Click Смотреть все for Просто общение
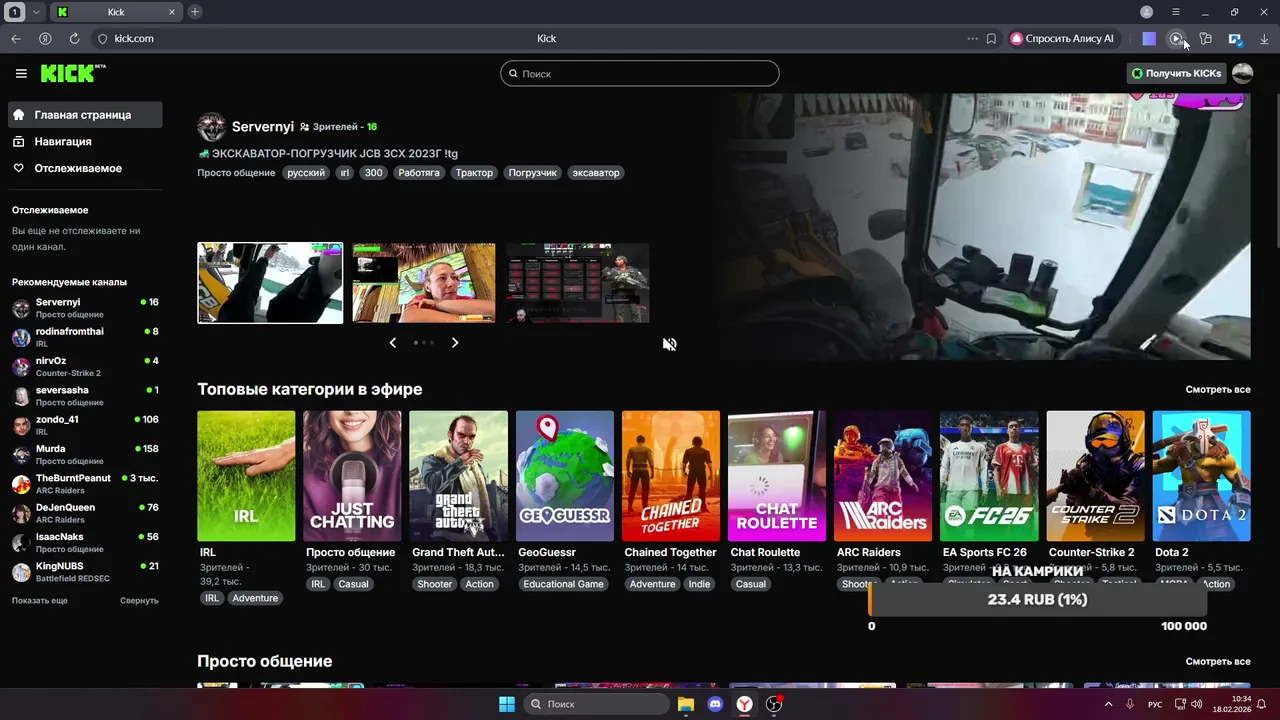This screenshot has height=720, width=1280. tap(1218, 661)
